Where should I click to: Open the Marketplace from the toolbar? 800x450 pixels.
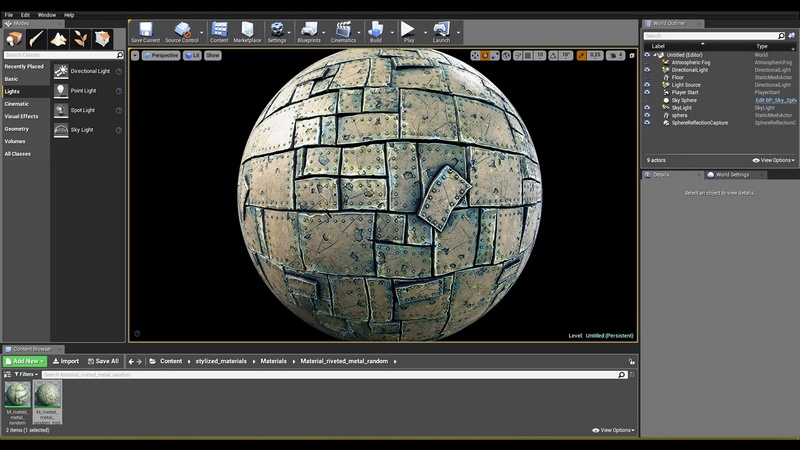(x=247, y=31)
